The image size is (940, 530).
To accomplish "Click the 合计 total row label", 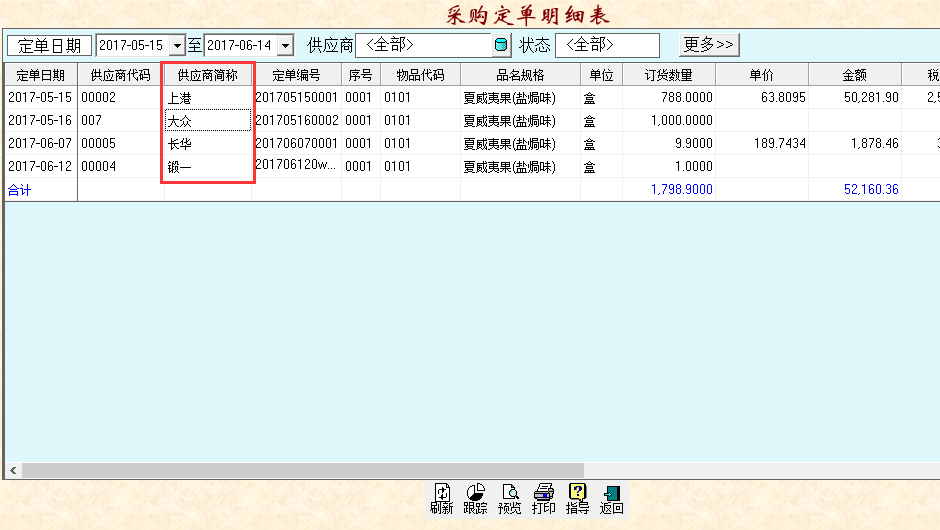I will (x=19, y=190).
